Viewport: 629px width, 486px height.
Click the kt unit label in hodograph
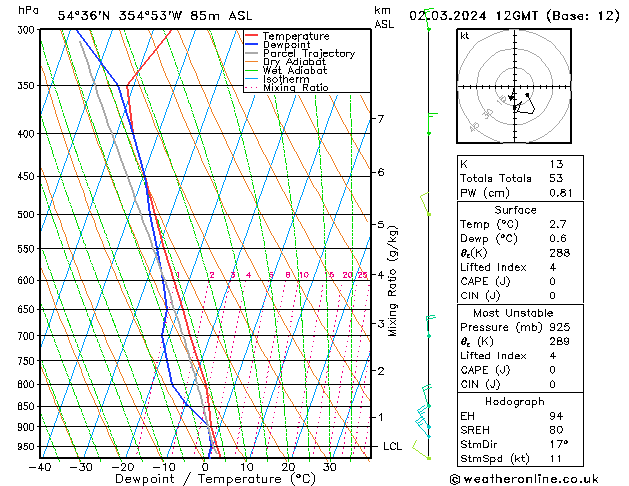point(465,36)
